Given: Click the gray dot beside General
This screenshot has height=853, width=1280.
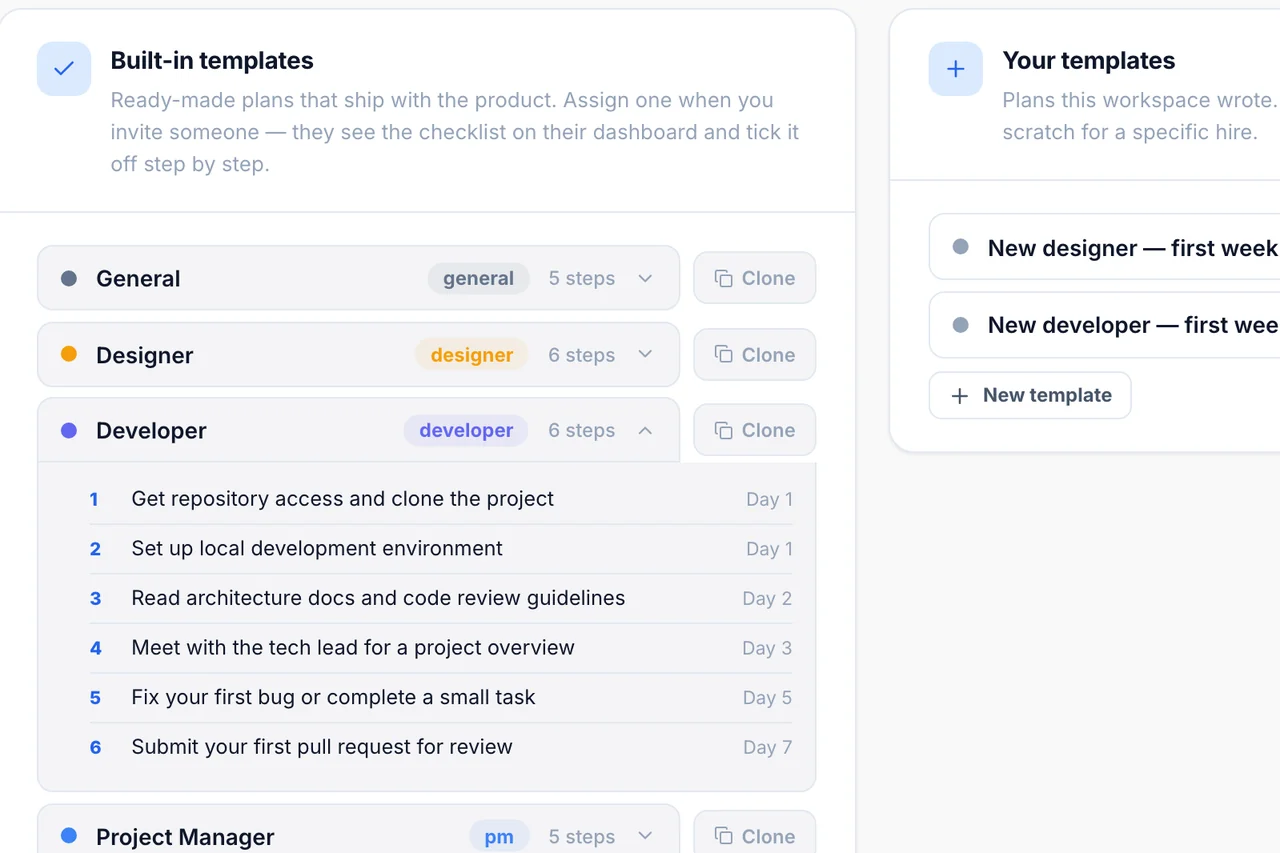Looking at the screenshot, I should point(69,278).
